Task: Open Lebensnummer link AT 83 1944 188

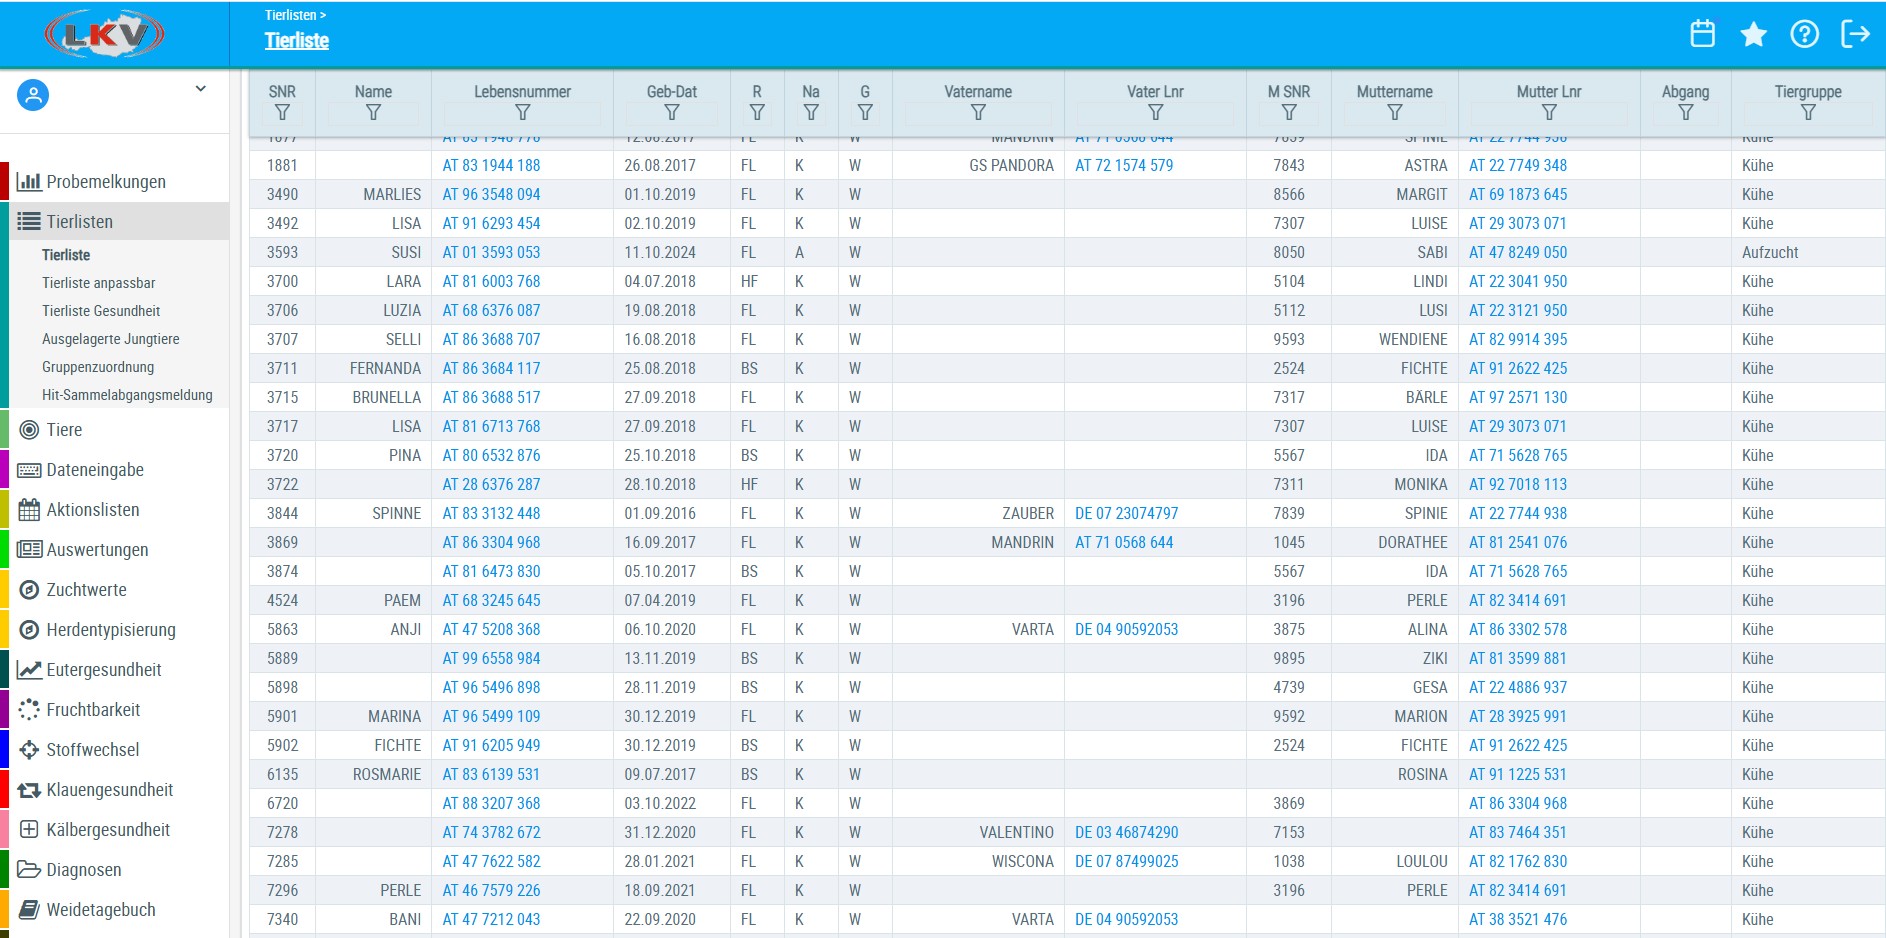Action: [x=491, y=166]
